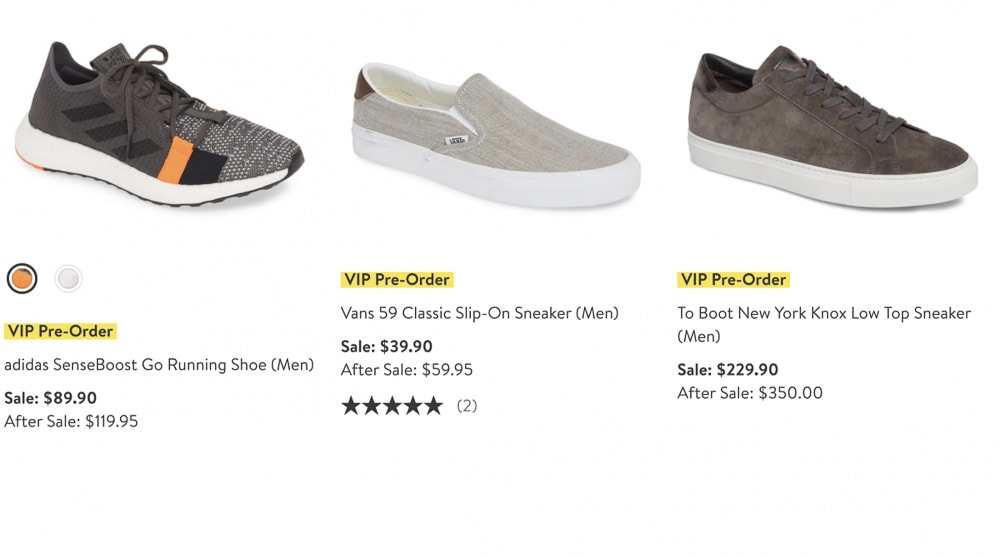Click Vans 59 Classic Slip-On Sneaker title

pos(480,313)
